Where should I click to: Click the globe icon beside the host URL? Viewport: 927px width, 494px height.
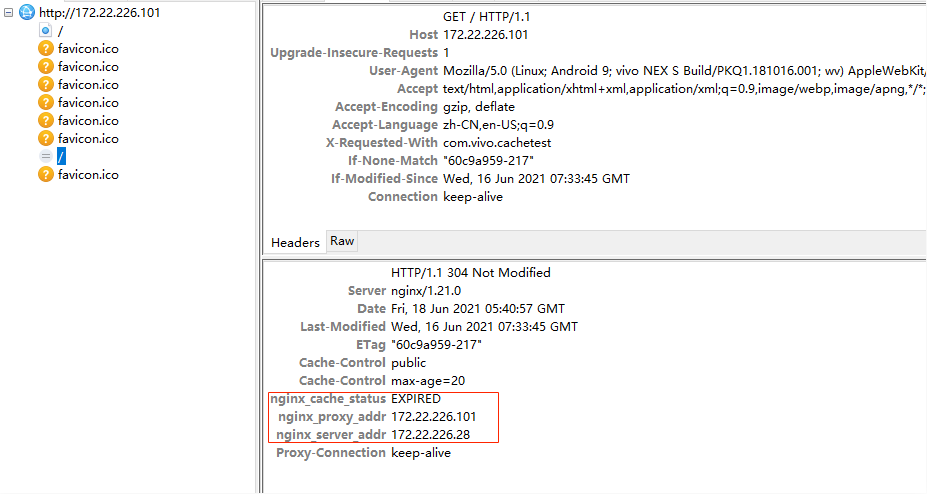click(x=27, y=12)
